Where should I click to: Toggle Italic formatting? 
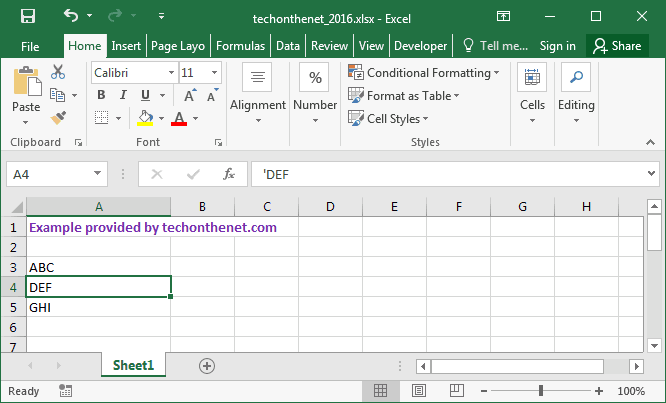124,95
